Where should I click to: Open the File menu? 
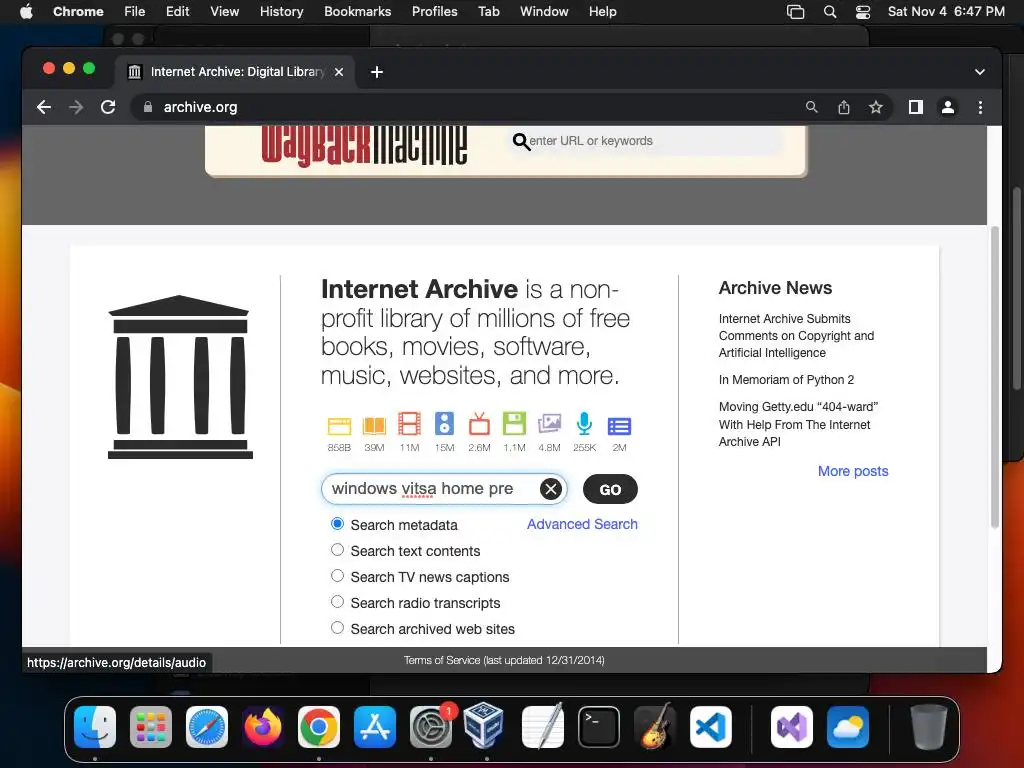(135, 12)
